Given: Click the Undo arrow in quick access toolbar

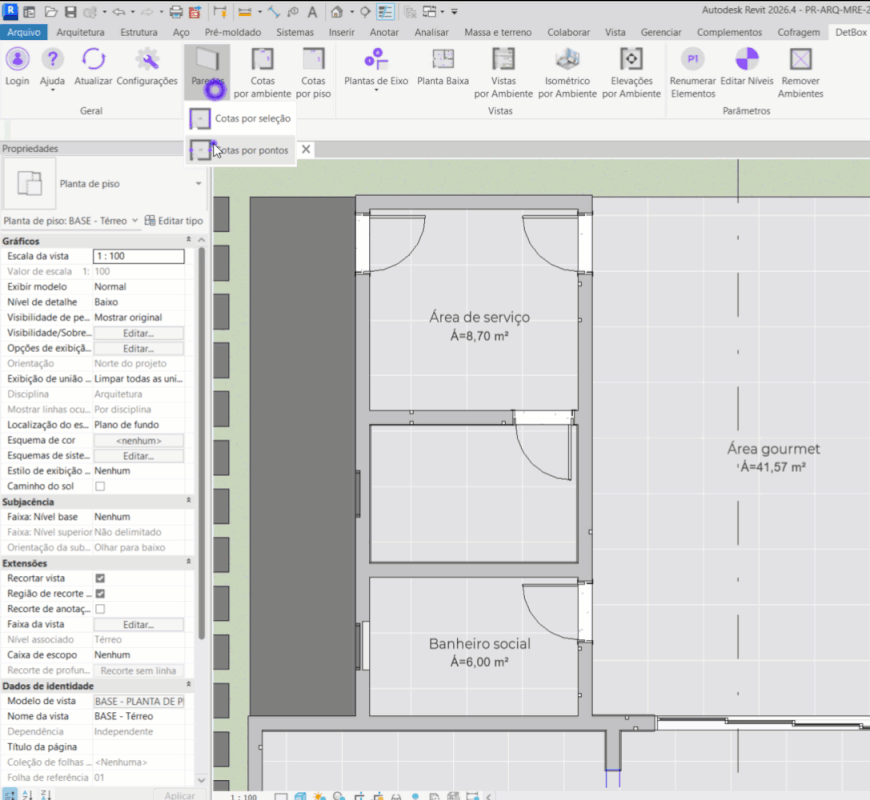Looking at the screenshot, I should 118,11.
